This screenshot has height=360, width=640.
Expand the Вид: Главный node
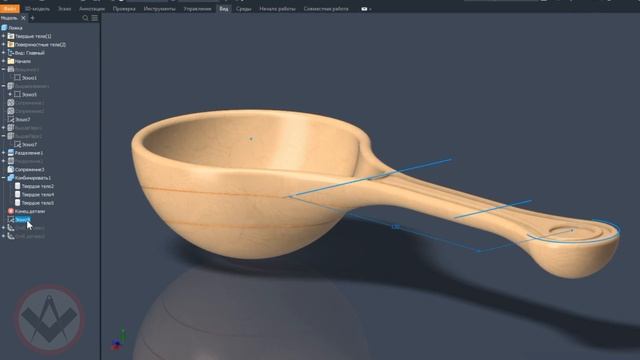click(4, 53)
